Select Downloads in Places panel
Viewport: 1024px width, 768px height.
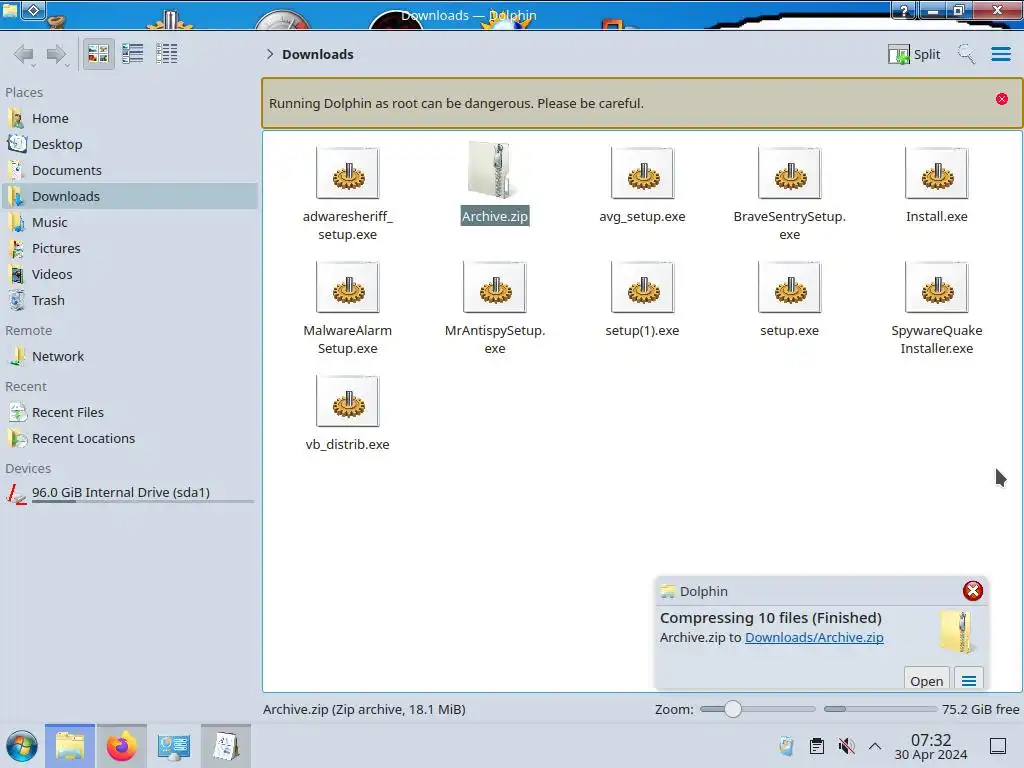tap(129, 197)
